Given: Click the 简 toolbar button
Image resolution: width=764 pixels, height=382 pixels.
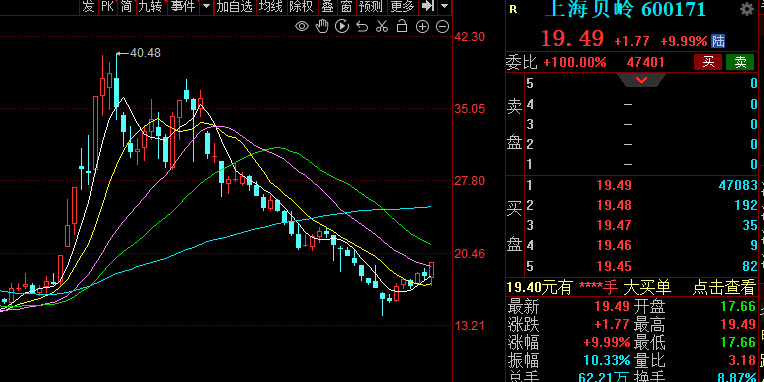Looking at the screenshot, I should [127, 6].
